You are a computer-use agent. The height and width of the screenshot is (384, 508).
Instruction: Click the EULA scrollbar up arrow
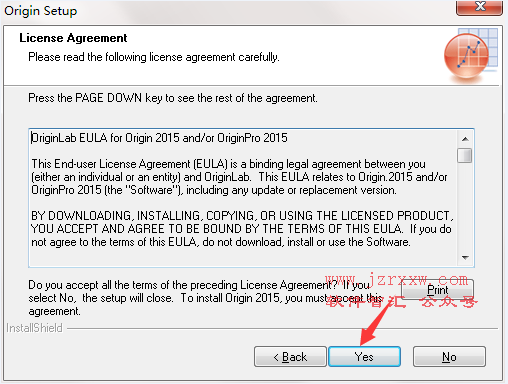[x=465, y=139]
